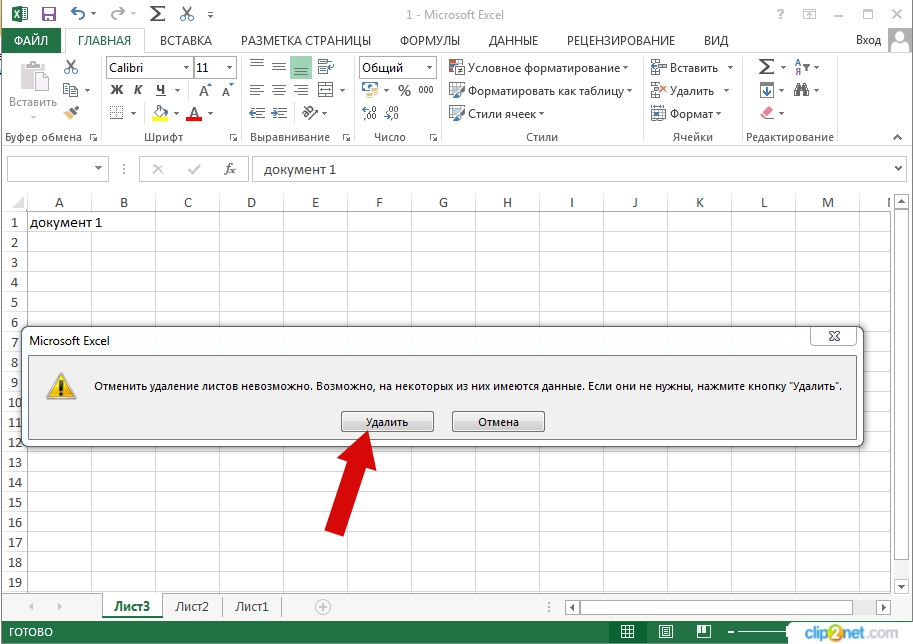Toggle center text horizontally
The width and height of the screenshot is (913, 644).
click(x=279, y=90)
